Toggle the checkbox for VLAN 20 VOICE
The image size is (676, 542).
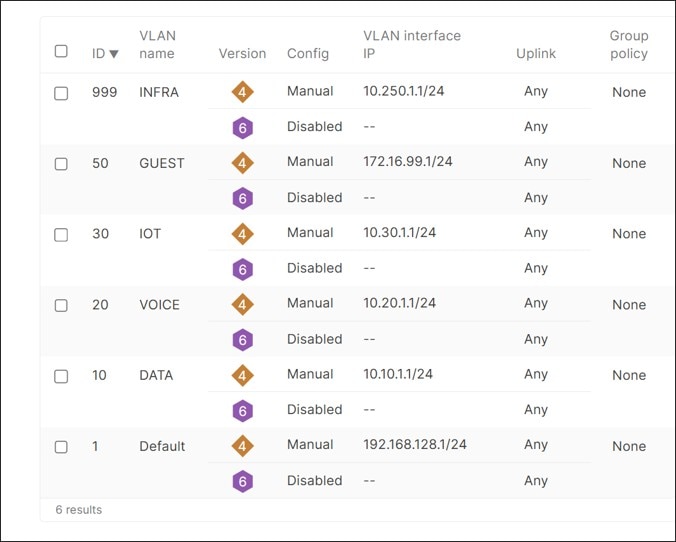(x=61, y=305)
